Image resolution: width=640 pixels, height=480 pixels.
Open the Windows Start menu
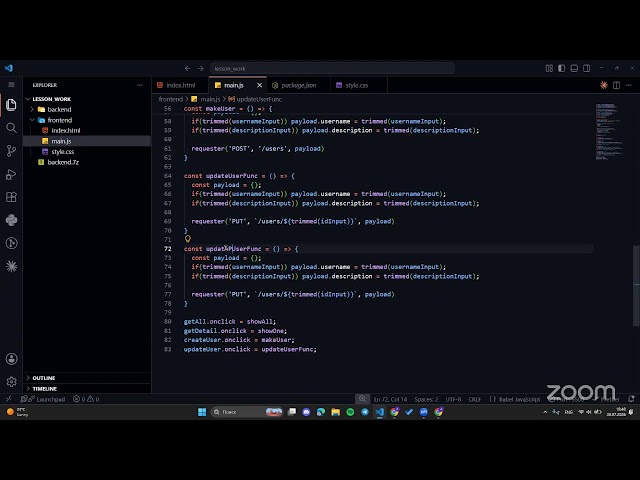202,412
